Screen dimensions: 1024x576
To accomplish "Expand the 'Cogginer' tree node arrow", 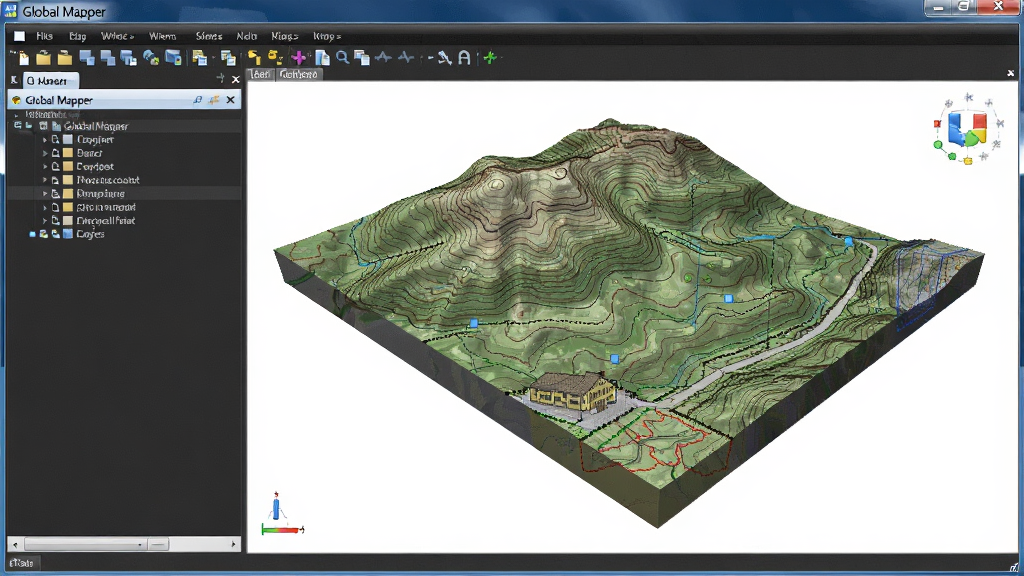I will pyautogui.click(x=45, y=140).
